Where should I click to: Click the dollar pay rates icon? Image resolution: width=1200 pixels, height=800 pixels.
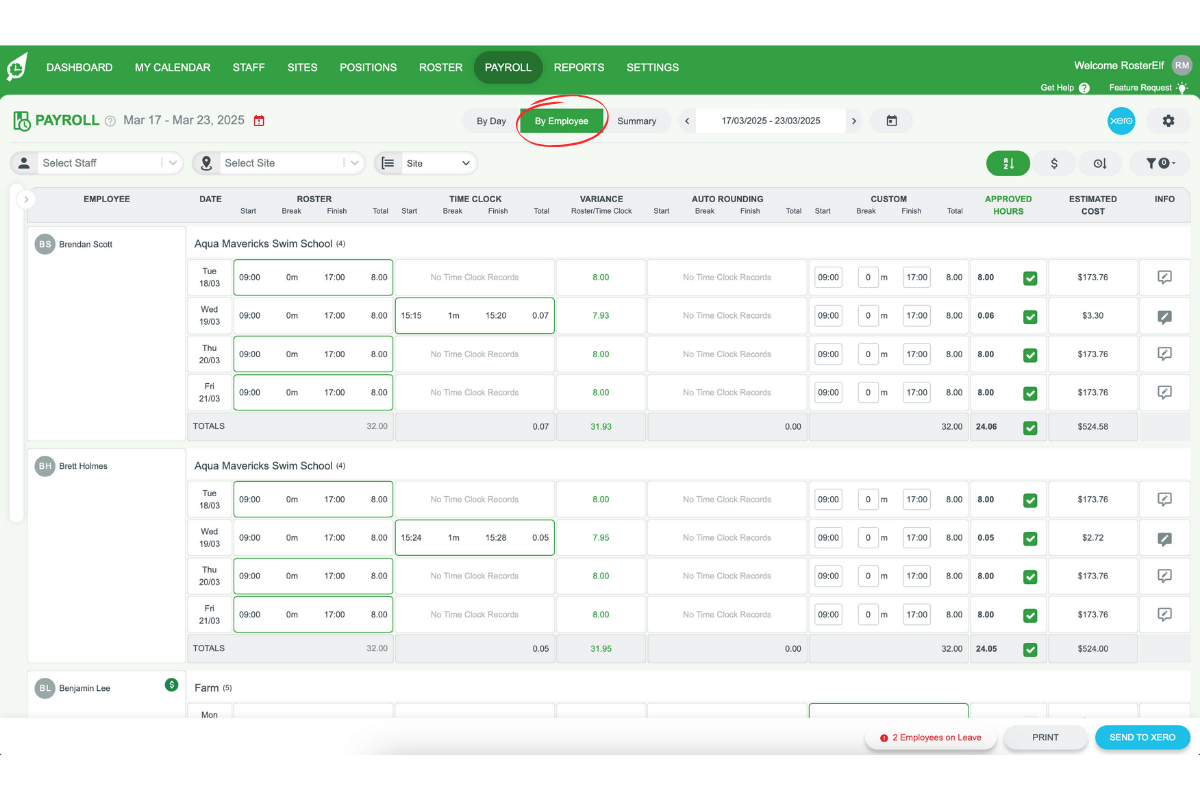pyautogui.click(x=1054, y=162)
